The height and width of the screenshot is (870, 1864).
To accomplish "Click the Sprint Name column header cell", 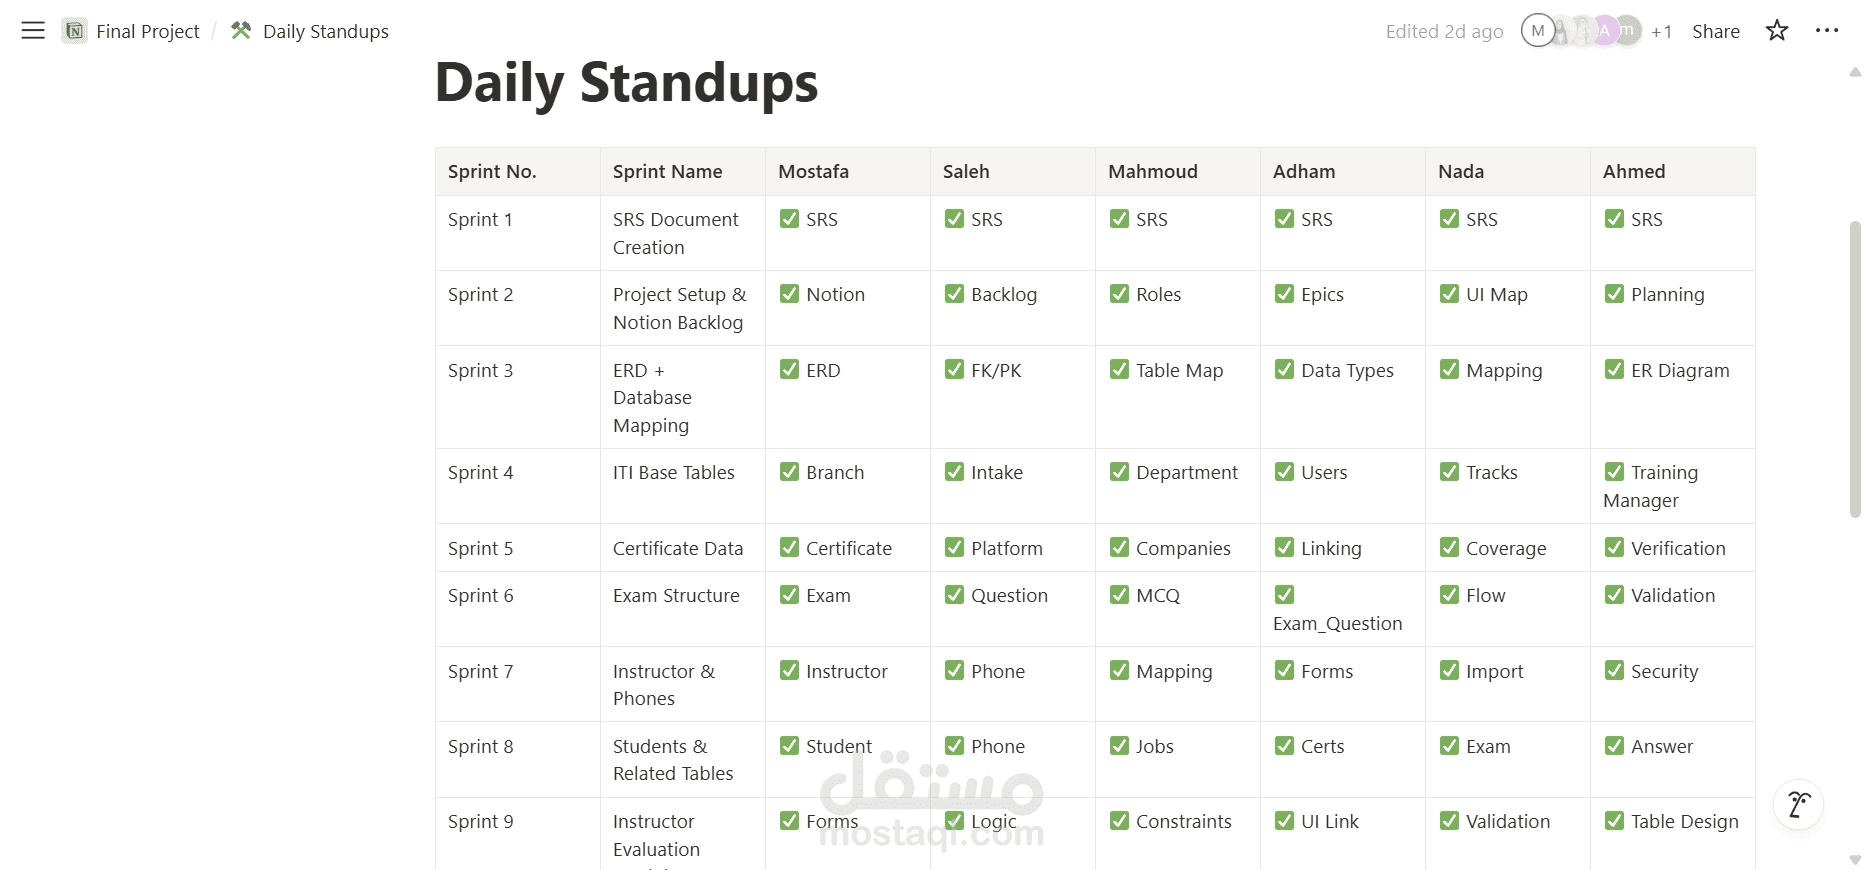I will click(x=683, y=171).
